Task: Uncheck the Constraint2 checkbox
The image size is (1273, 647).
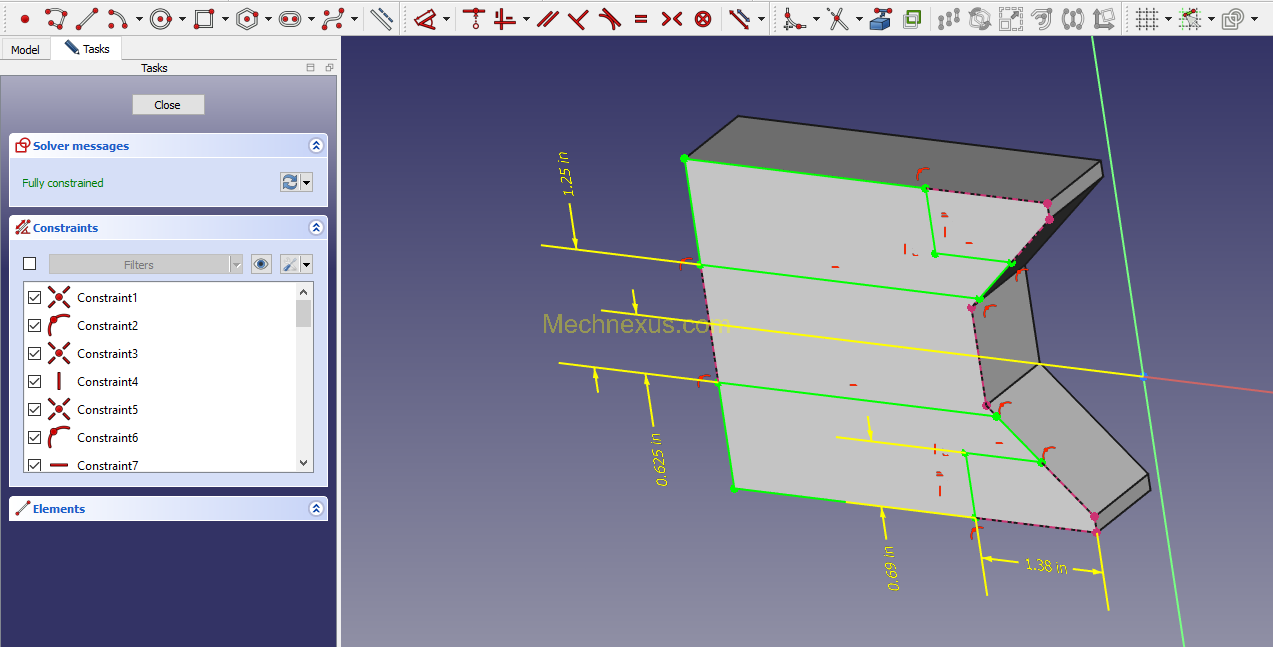Action: pos(35,325)
